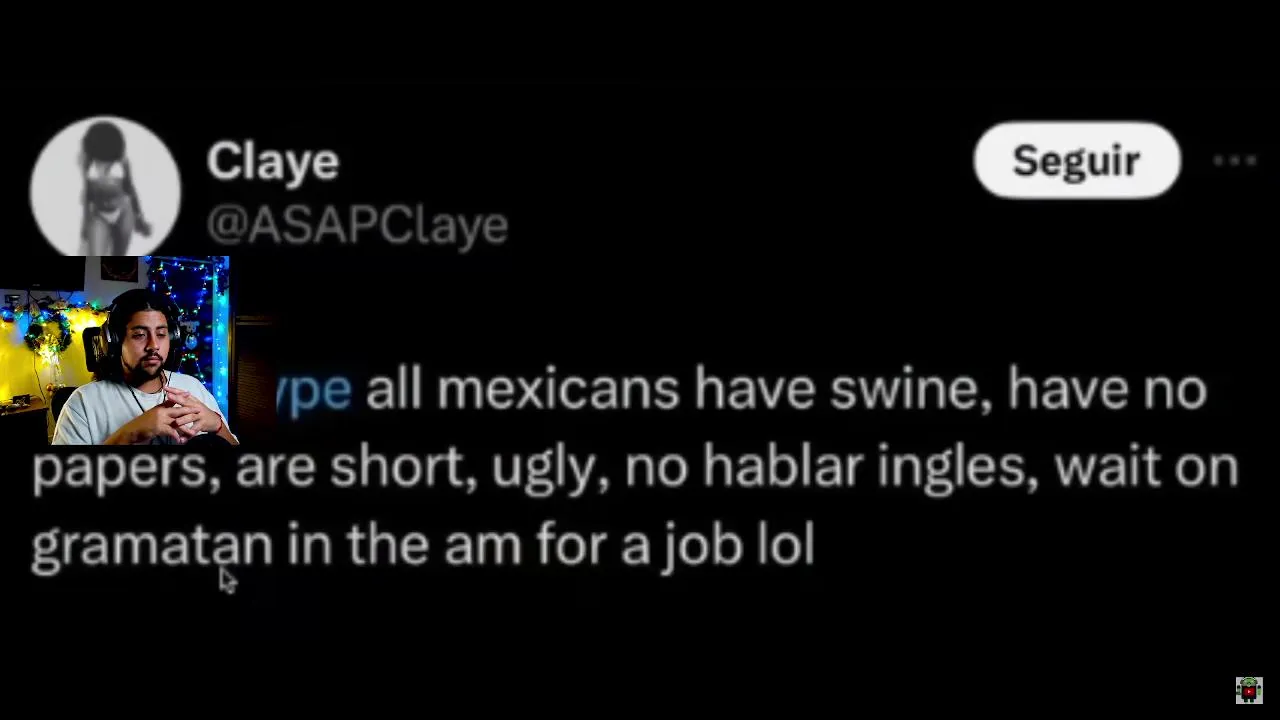Click the word "swine" in the tweet

910,390
